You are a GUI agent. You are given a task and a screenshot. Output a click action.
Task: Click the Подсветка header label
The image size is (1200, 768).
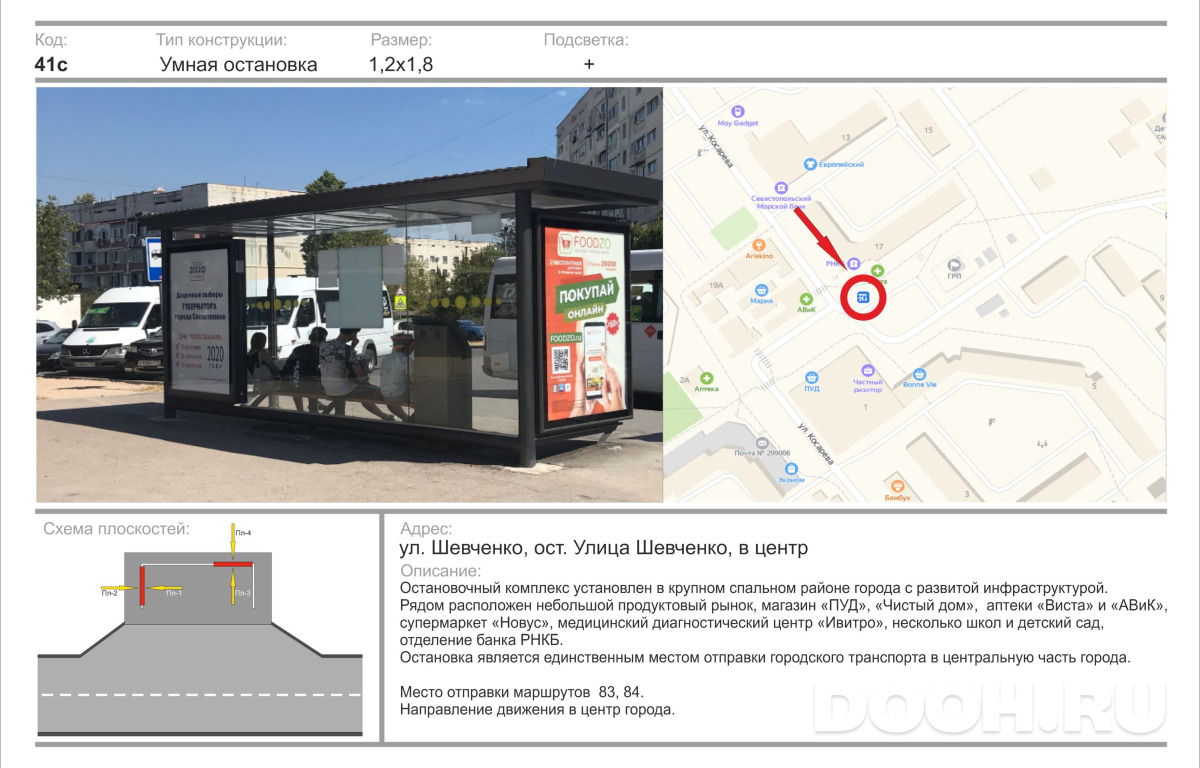[x=586, y=40]
